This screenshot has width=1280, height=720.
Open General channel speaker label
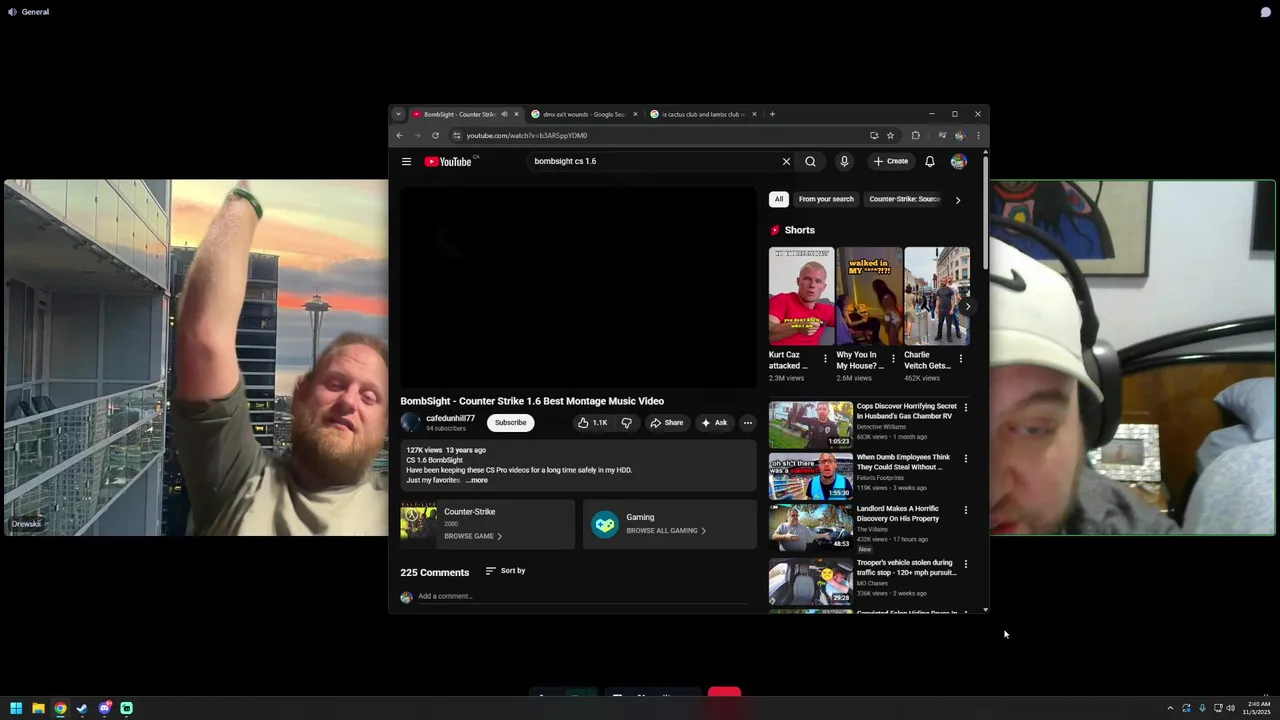[x=28, y=12]
